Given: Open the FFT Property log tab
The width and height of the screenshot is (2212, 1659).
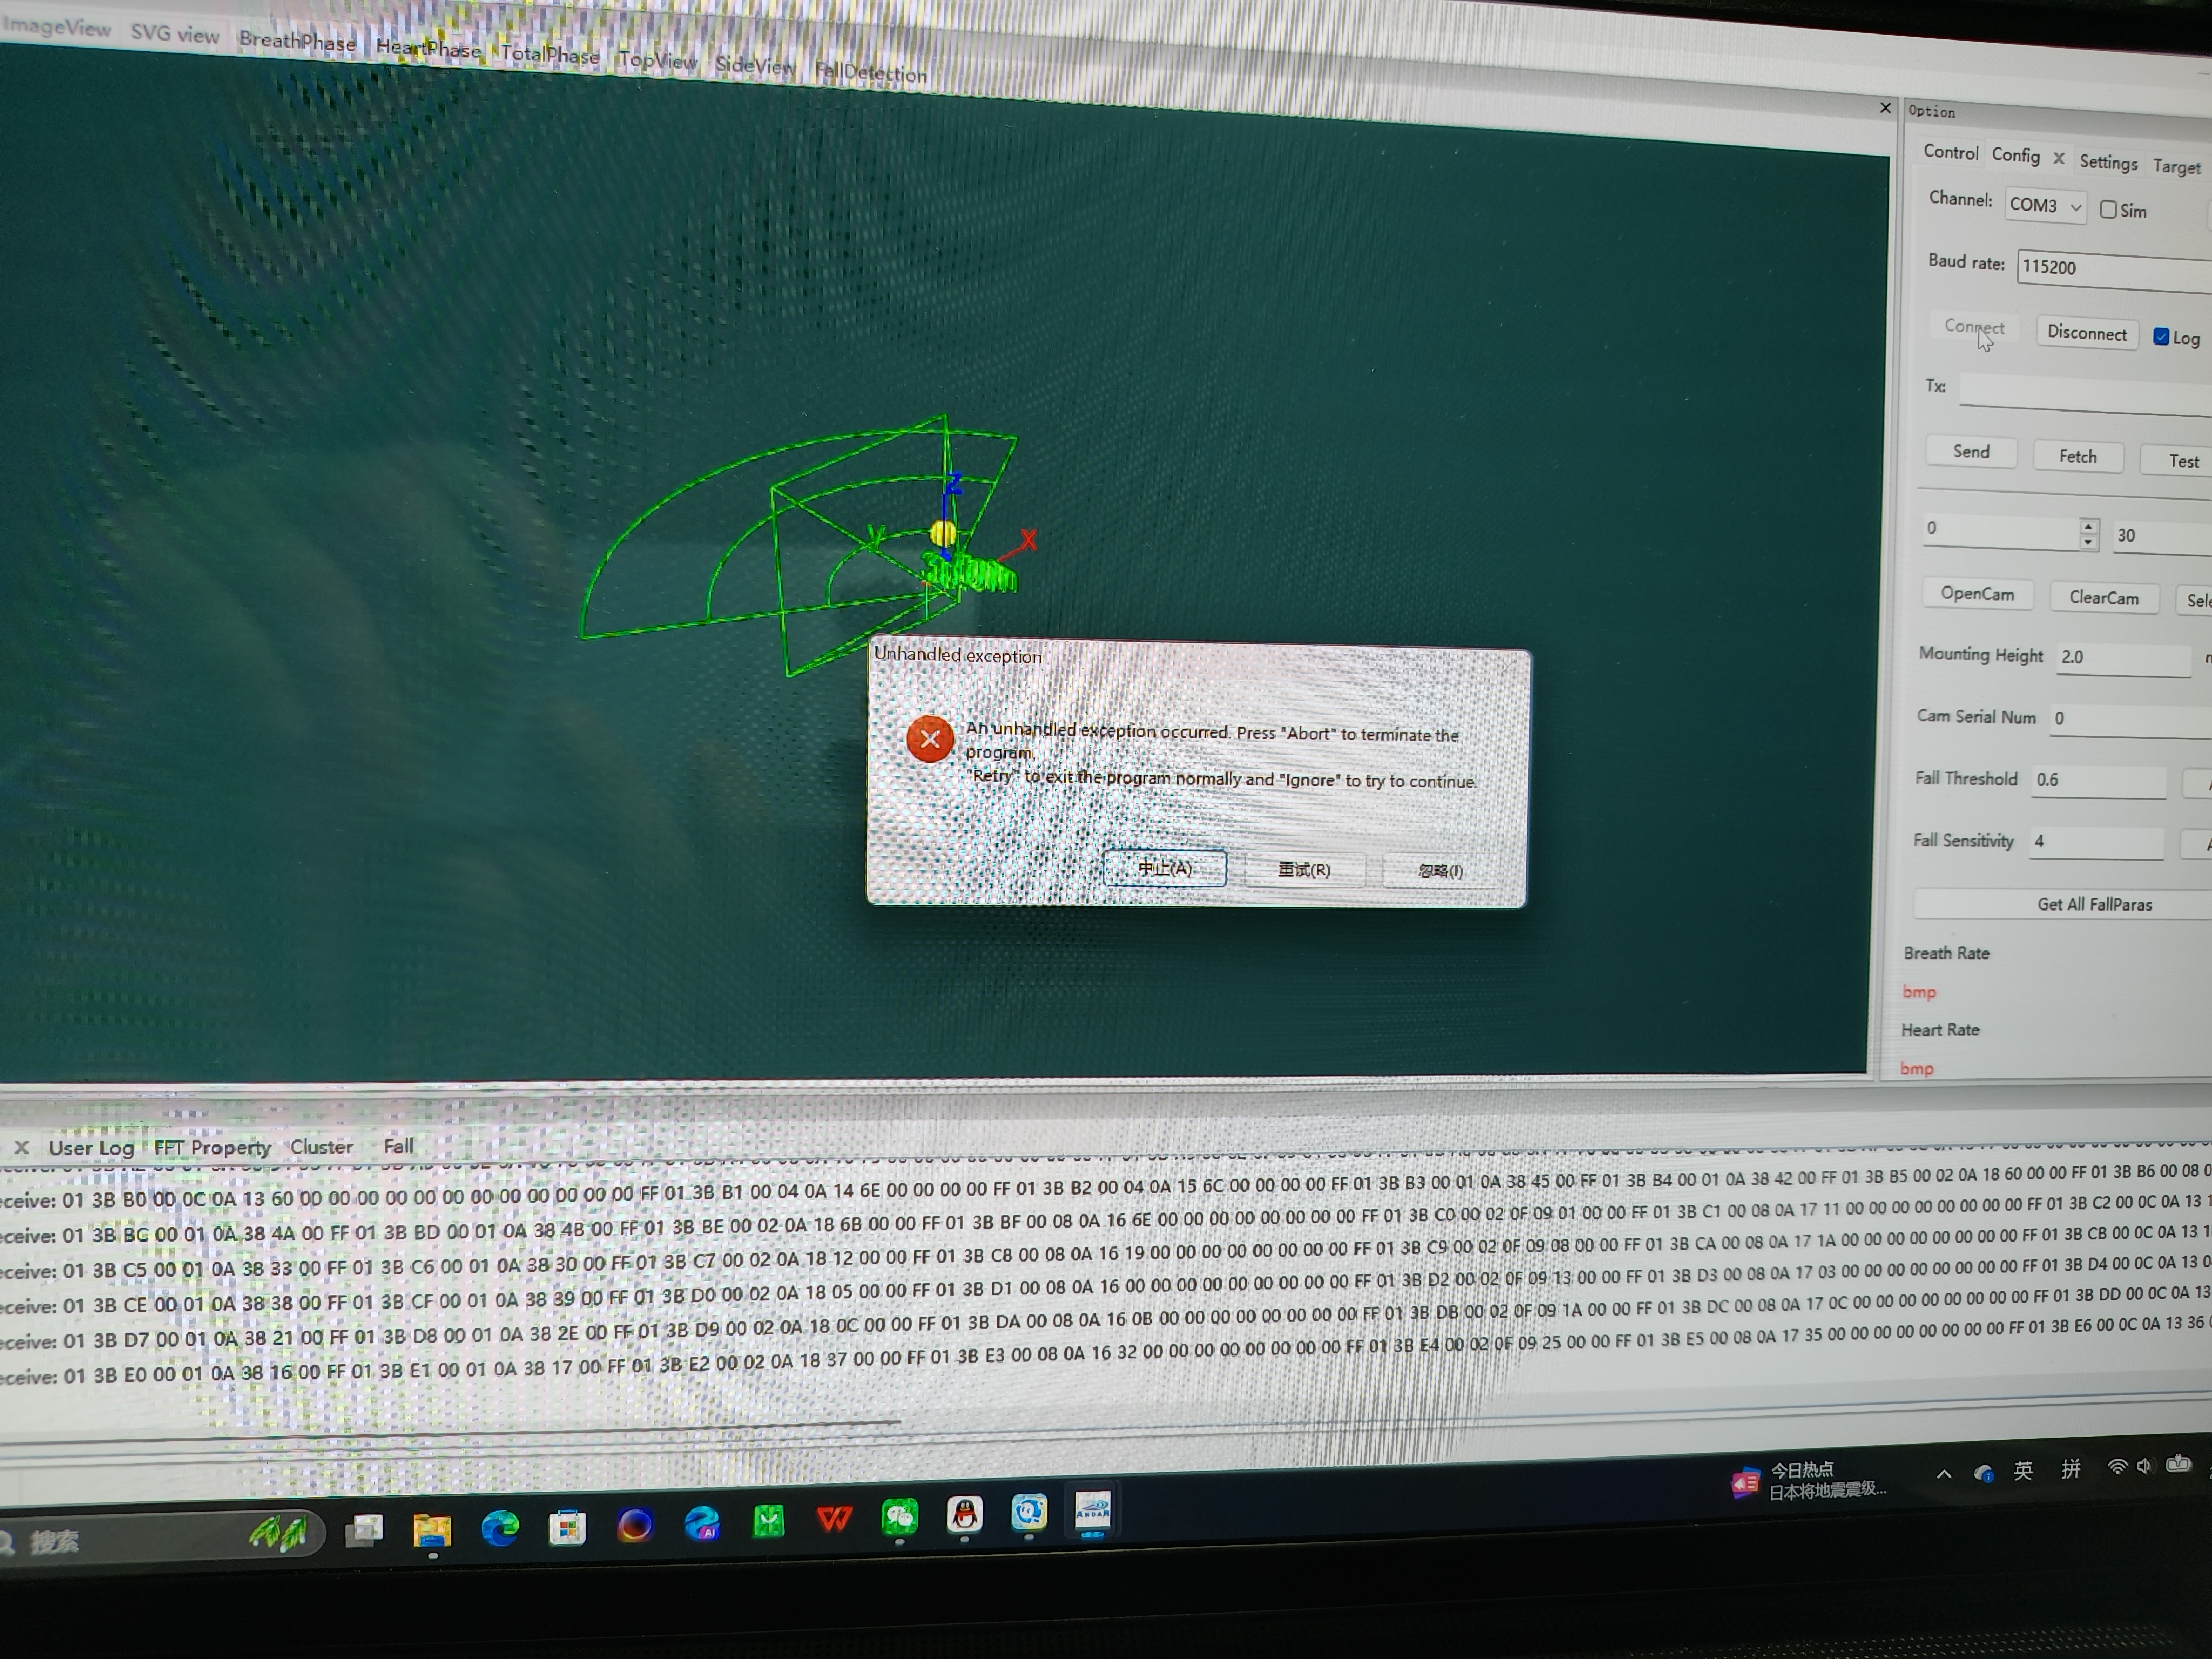Looking at the screenshot, I should [212, 1147].
